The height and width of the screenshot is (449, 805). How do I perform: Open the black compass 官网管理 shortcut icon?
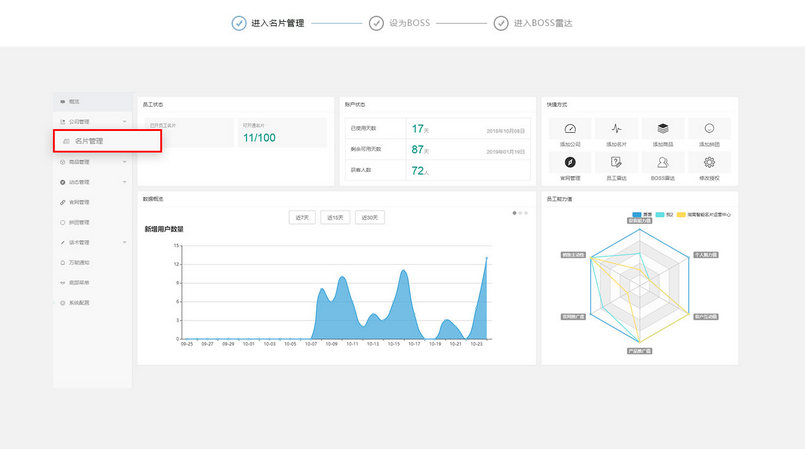coord(570,162)
